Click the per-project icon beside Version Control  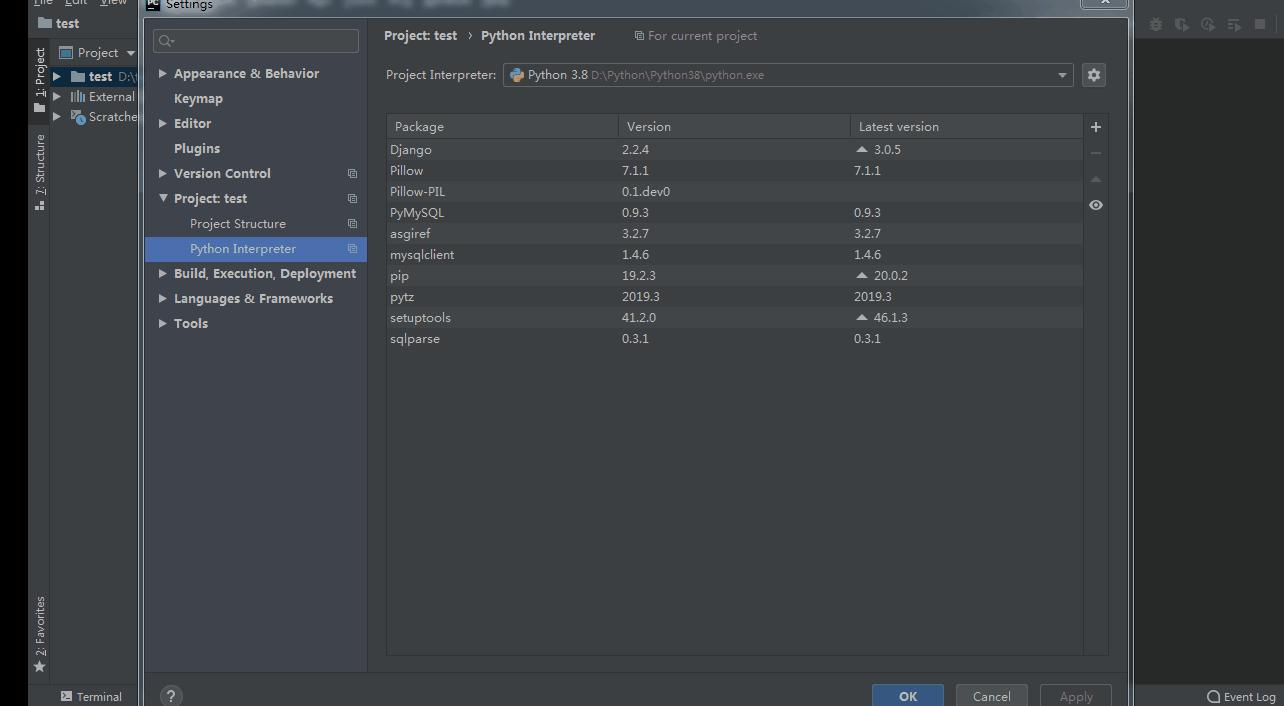pyautogui.click(x=352, y=173)
